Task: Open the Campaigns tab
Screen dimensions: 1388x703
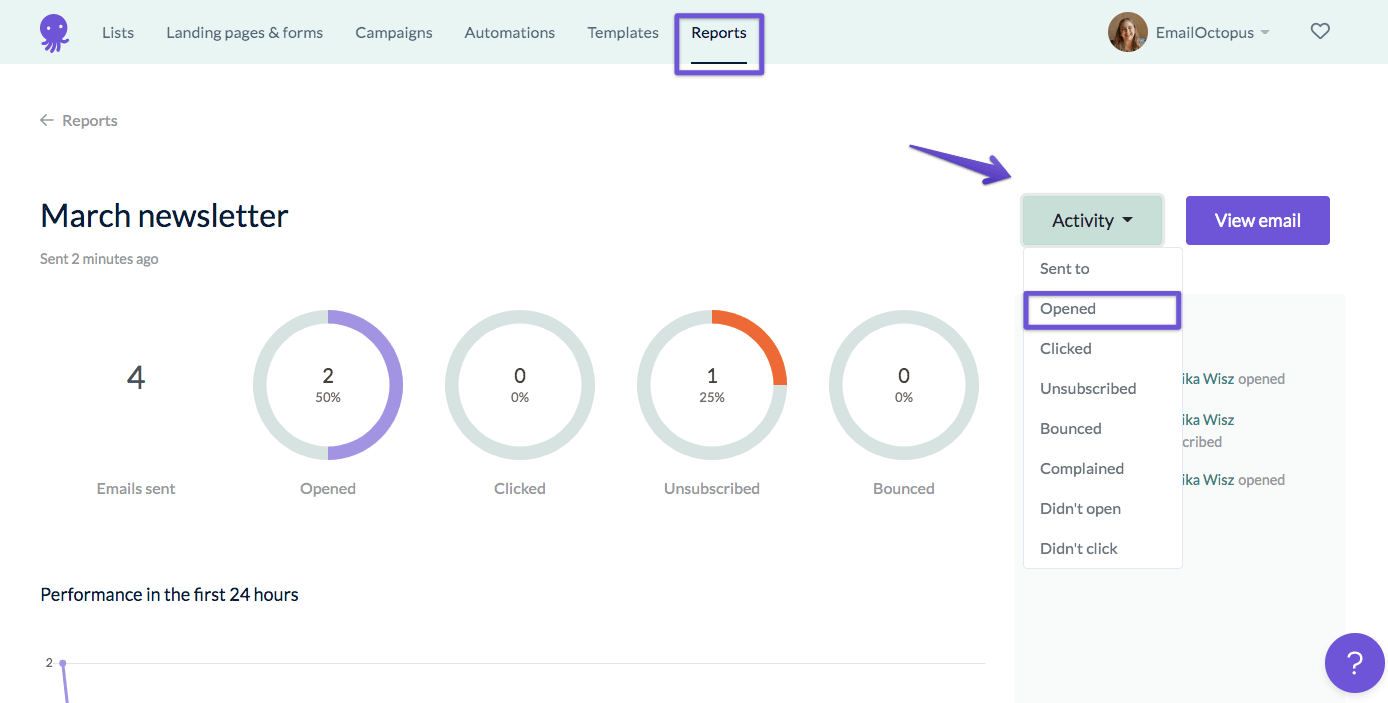Action: point(394,33)
